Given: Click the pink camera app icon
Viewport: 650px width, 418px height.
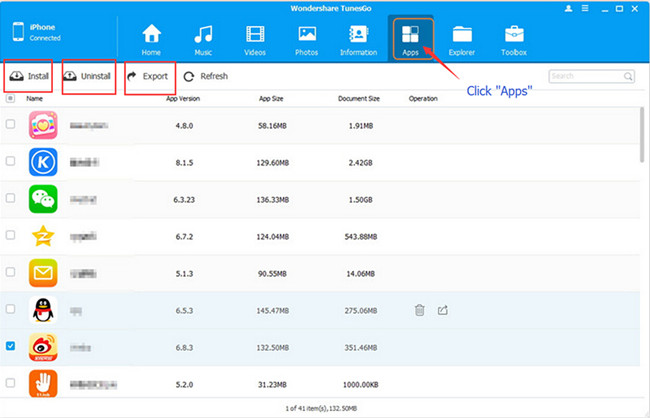Looking at the screenshot, I should (x=43, y=125).
